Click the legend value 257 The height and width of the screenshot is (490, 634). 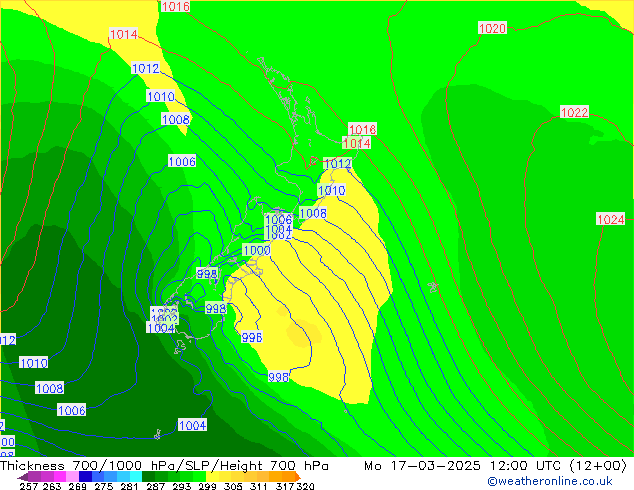(x=29, y=486)
